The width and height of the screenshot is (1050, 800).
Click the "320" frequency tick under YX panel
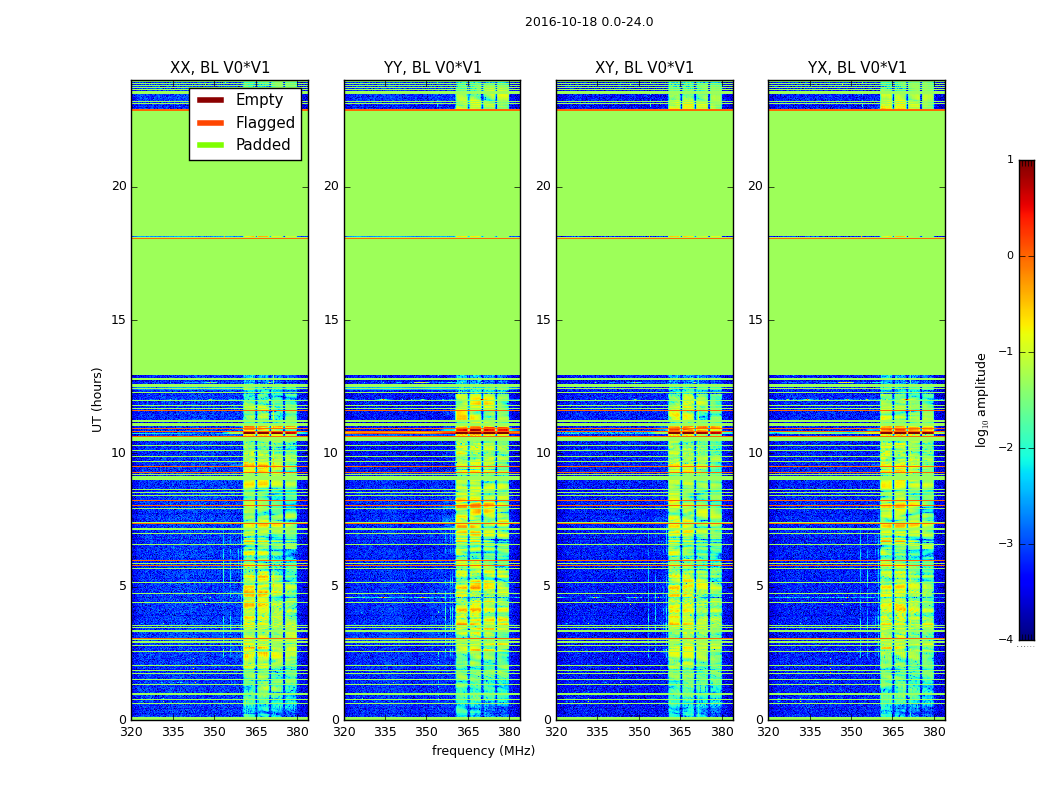click(x=769, y=732)
